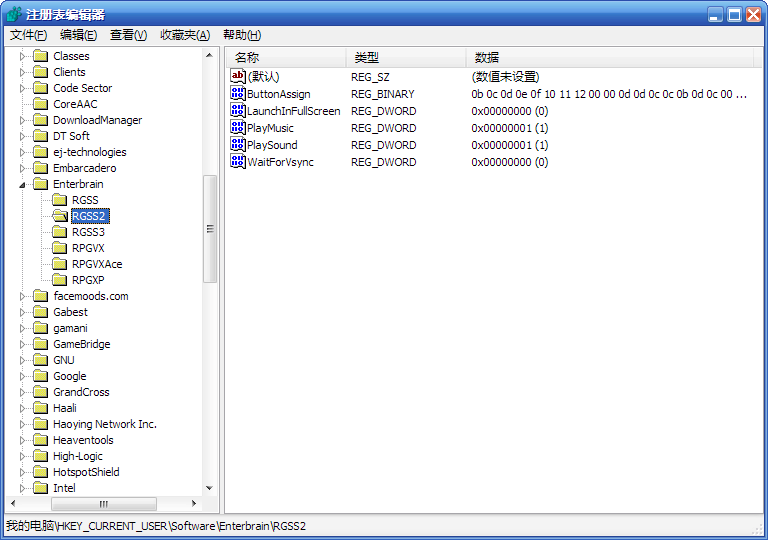Click the tree horizontal scrollbar thumb

point(104,503)
